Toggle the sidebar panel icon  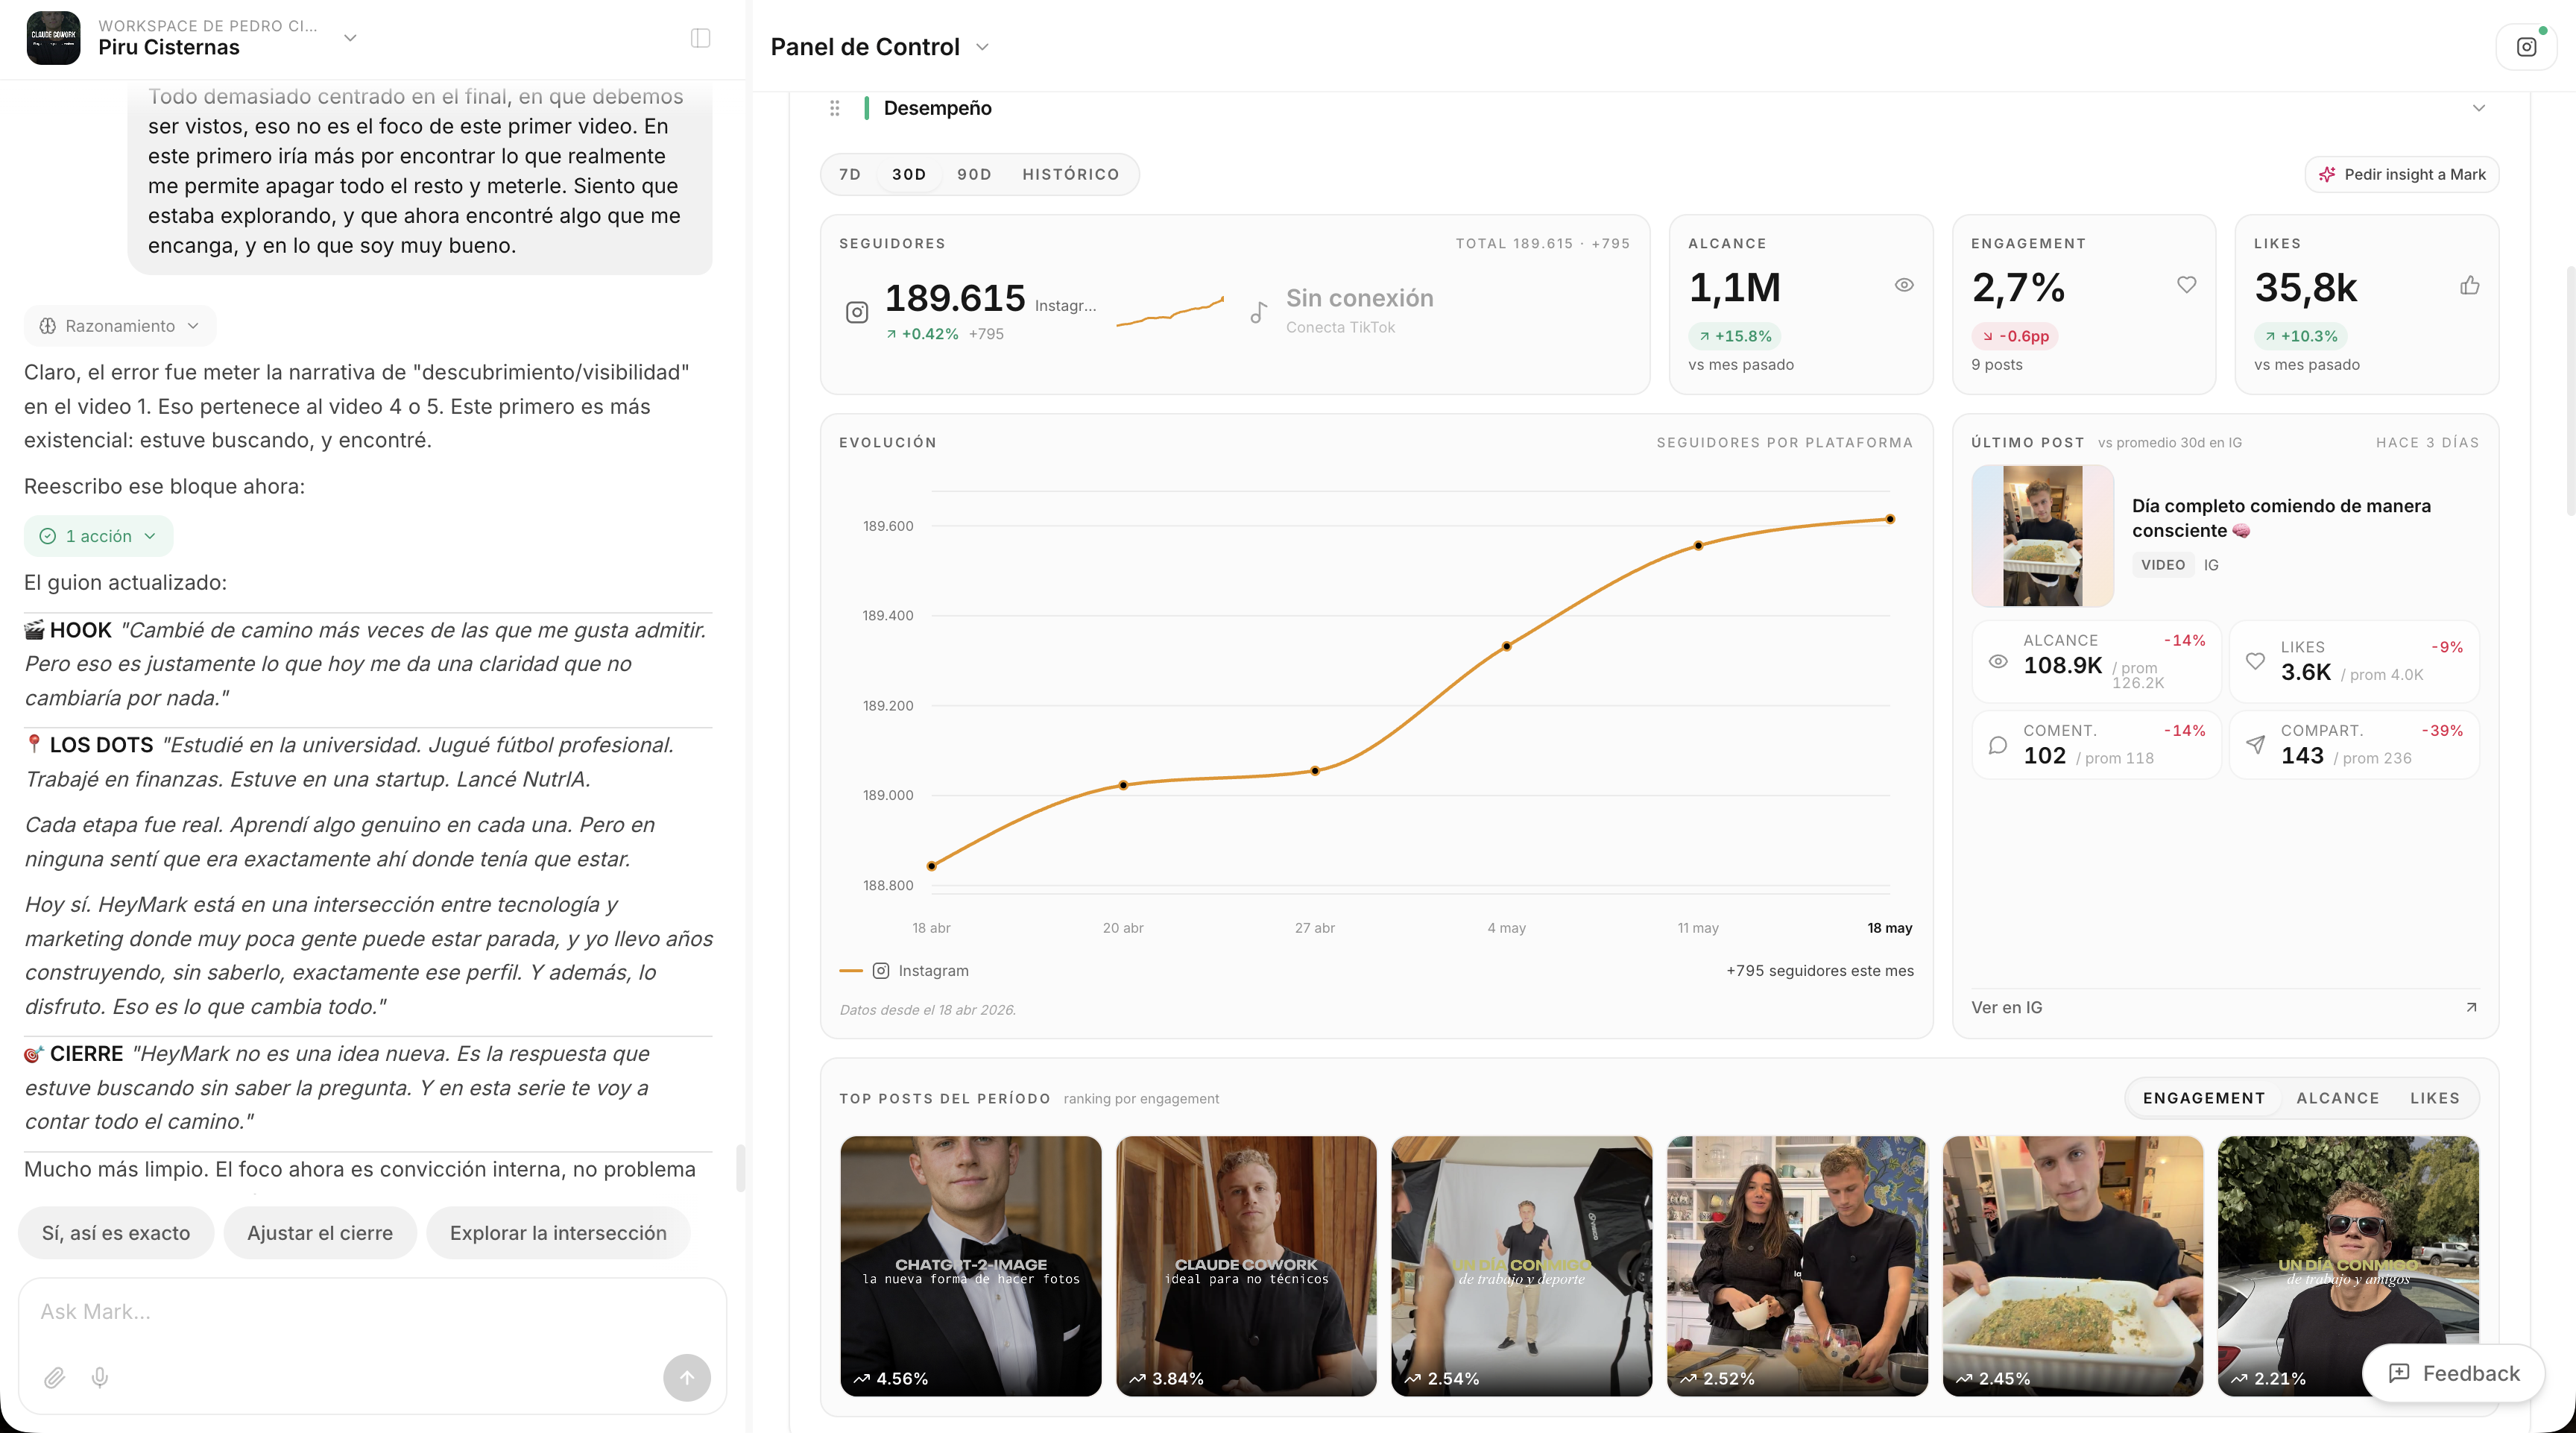pyautogui.click(x=700, y=38)
